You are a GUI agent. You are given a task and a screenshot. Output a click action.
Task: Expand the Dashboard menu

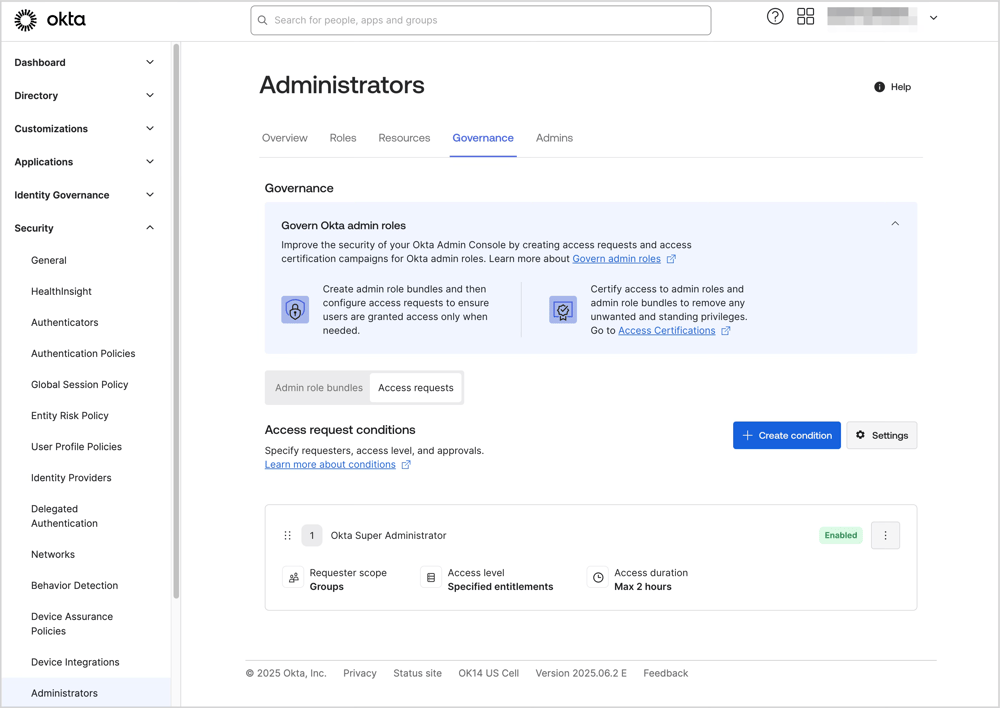[150, 63]
